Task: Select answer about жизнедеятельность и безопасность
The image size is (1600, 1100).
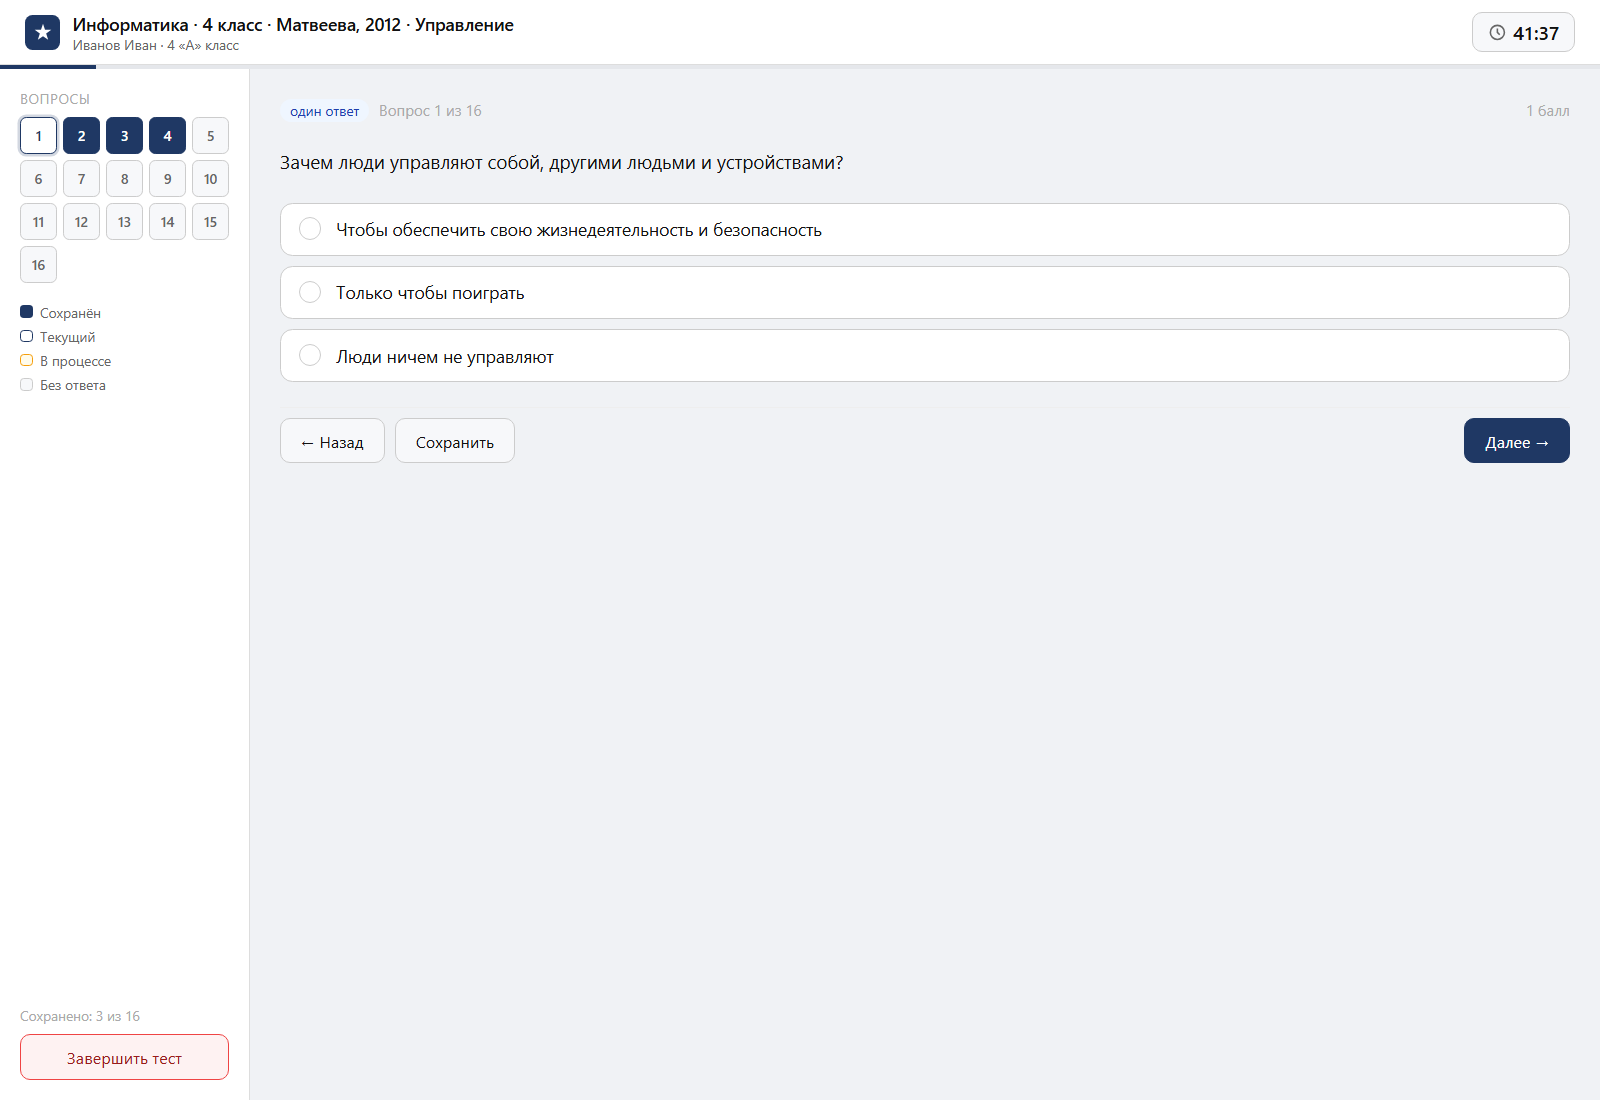Action: [x=924, y=230]
